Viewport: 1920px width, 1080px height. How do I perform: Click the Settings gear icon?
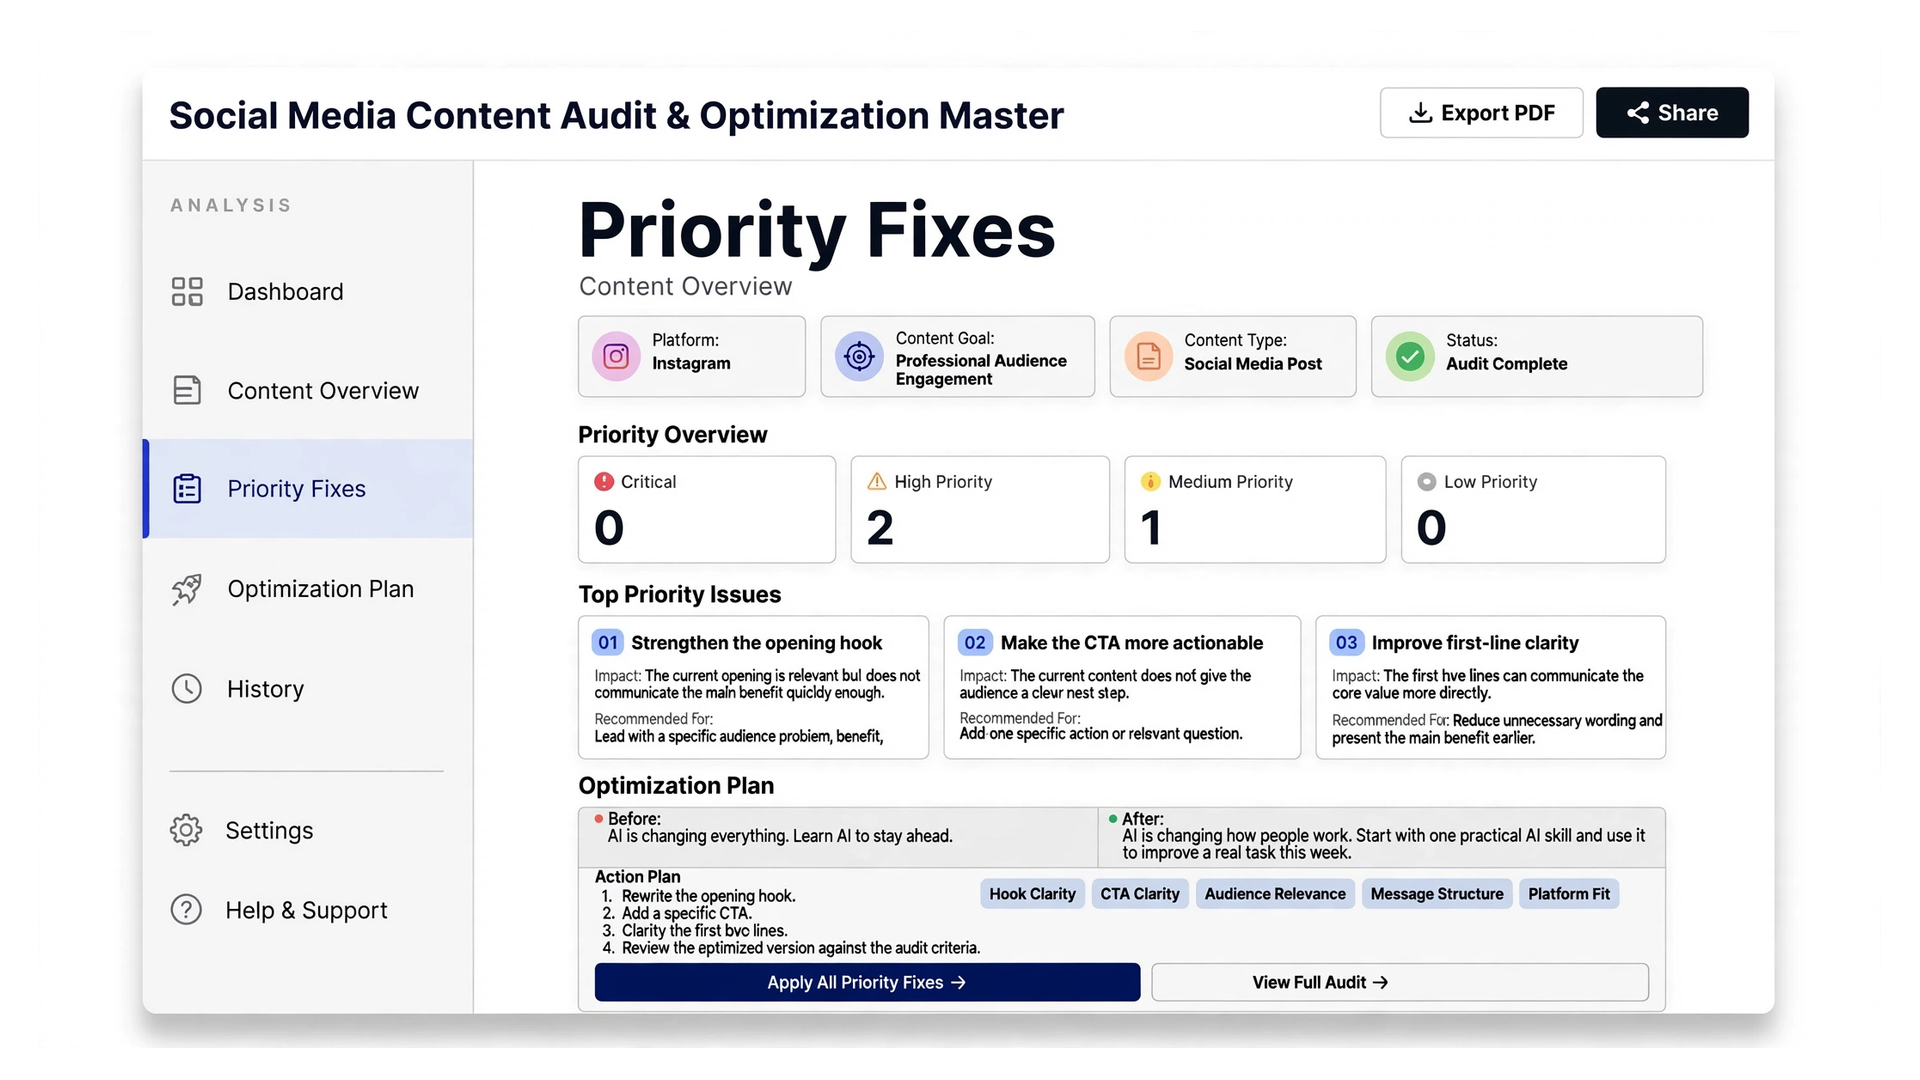click(186, 830)
